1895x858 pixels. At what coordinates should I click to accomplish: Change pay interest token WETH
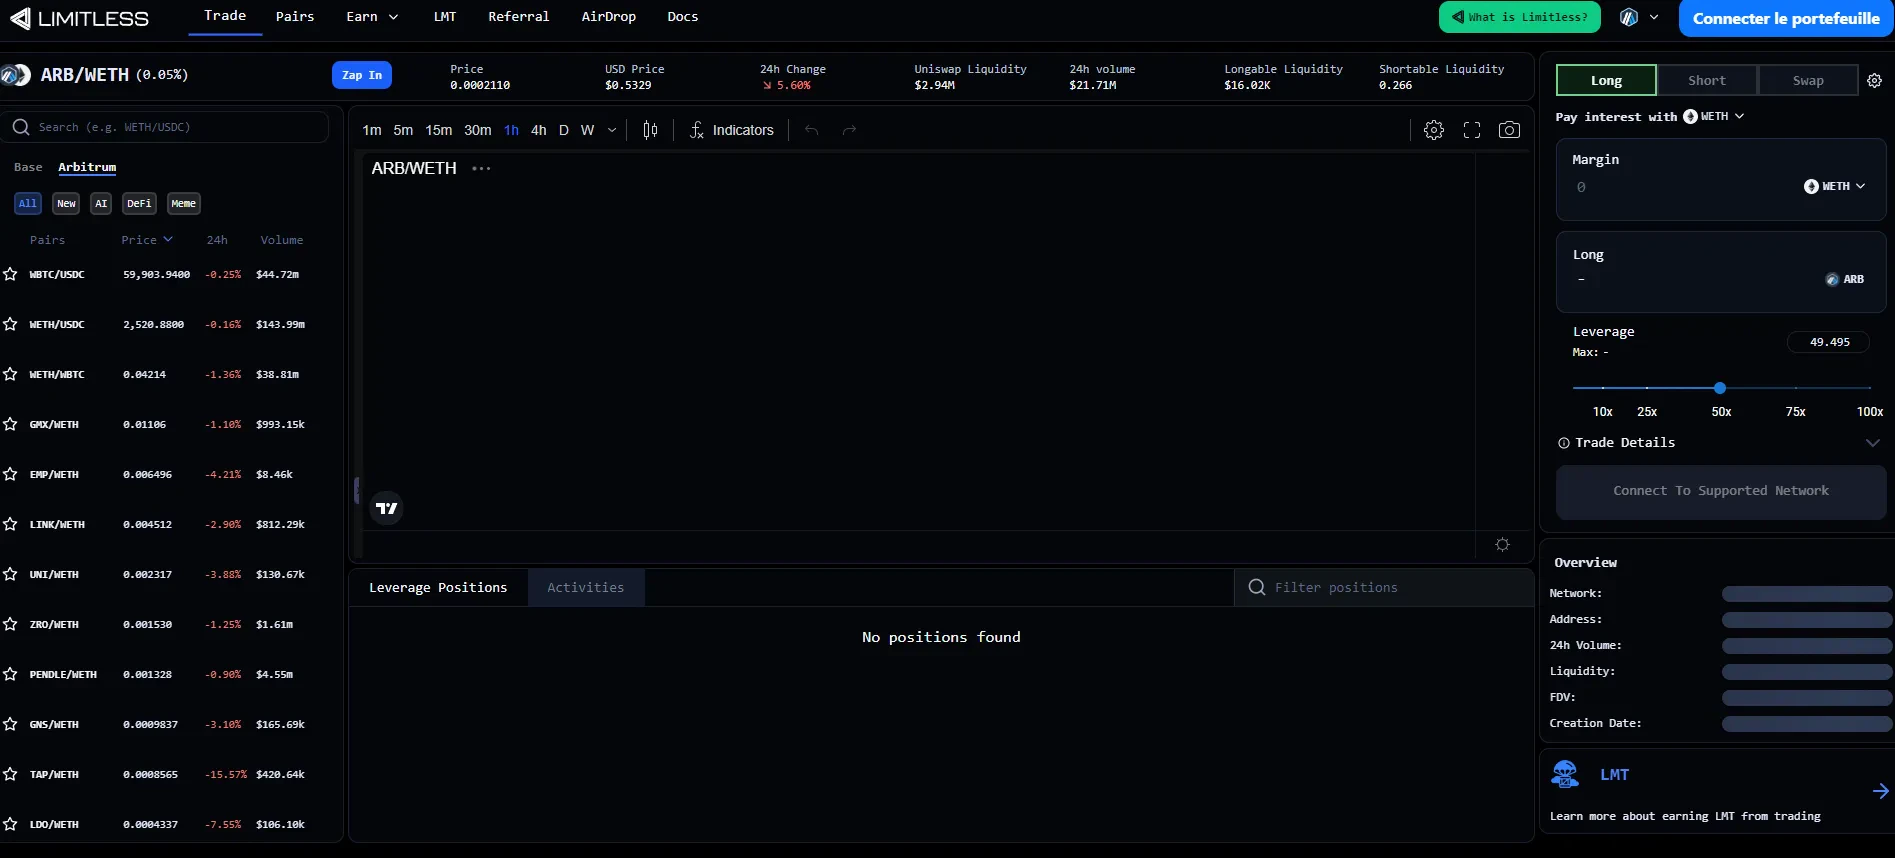[1714, 116]
